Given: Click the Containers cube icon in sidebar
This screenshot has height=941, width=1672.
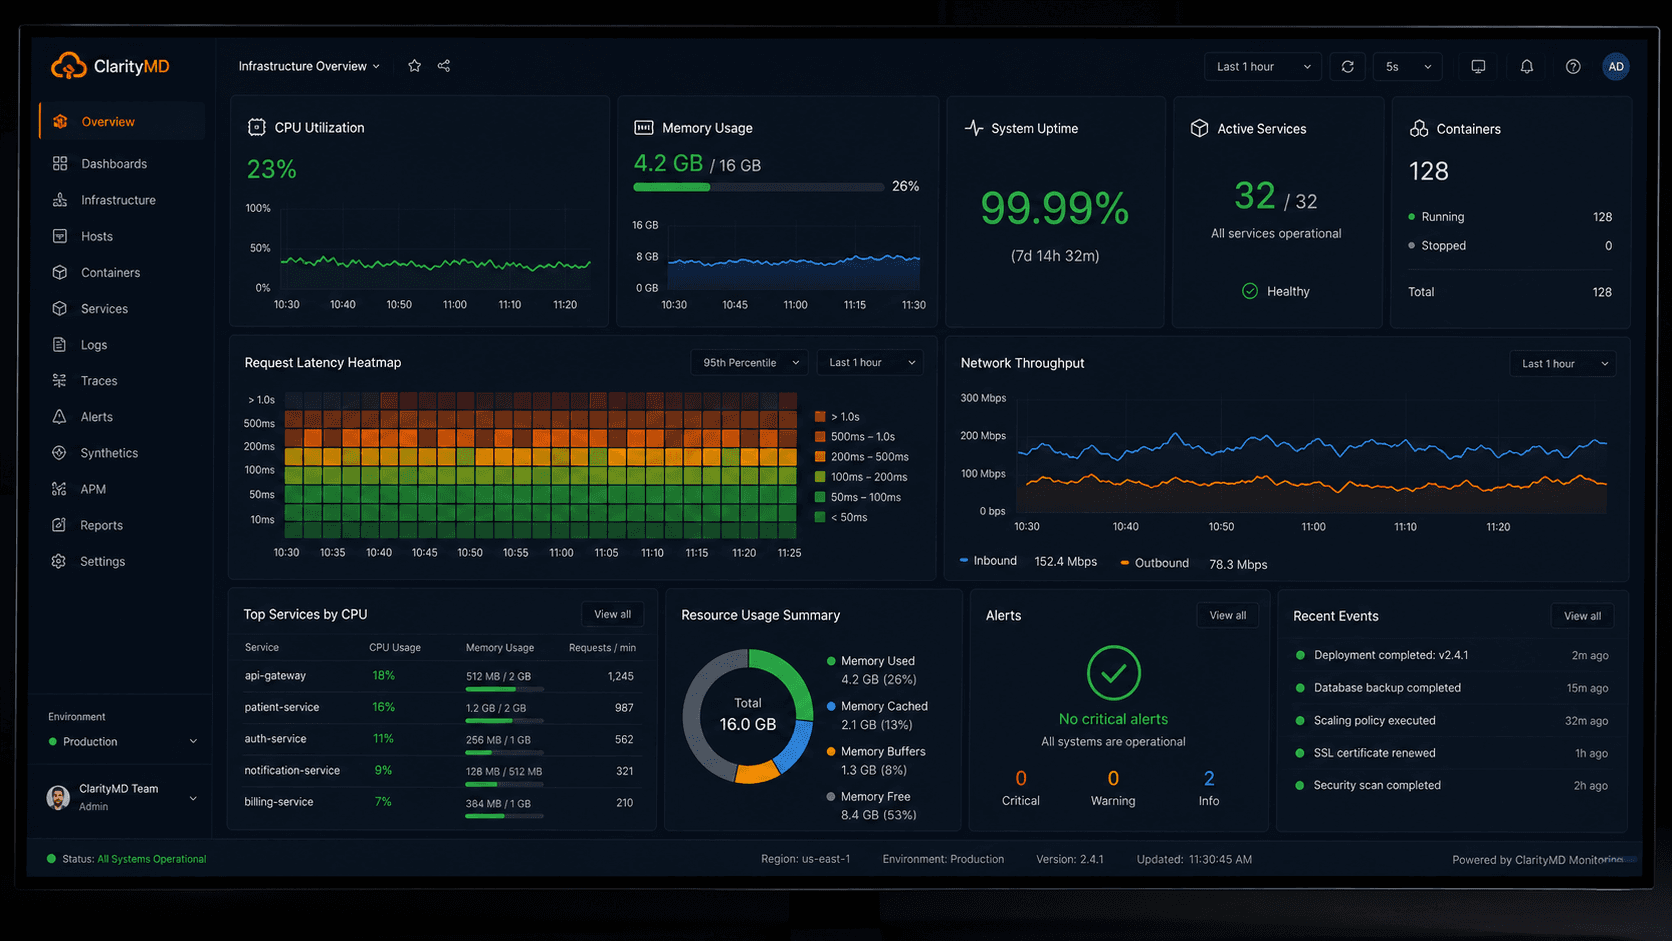Looking at the screenshot, I should pyautogui.click(x=60, y=272).
